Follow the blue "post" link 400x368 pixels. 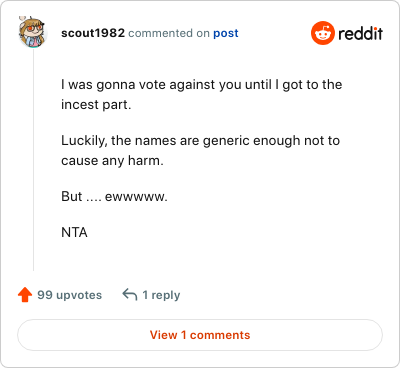[226, 33]
